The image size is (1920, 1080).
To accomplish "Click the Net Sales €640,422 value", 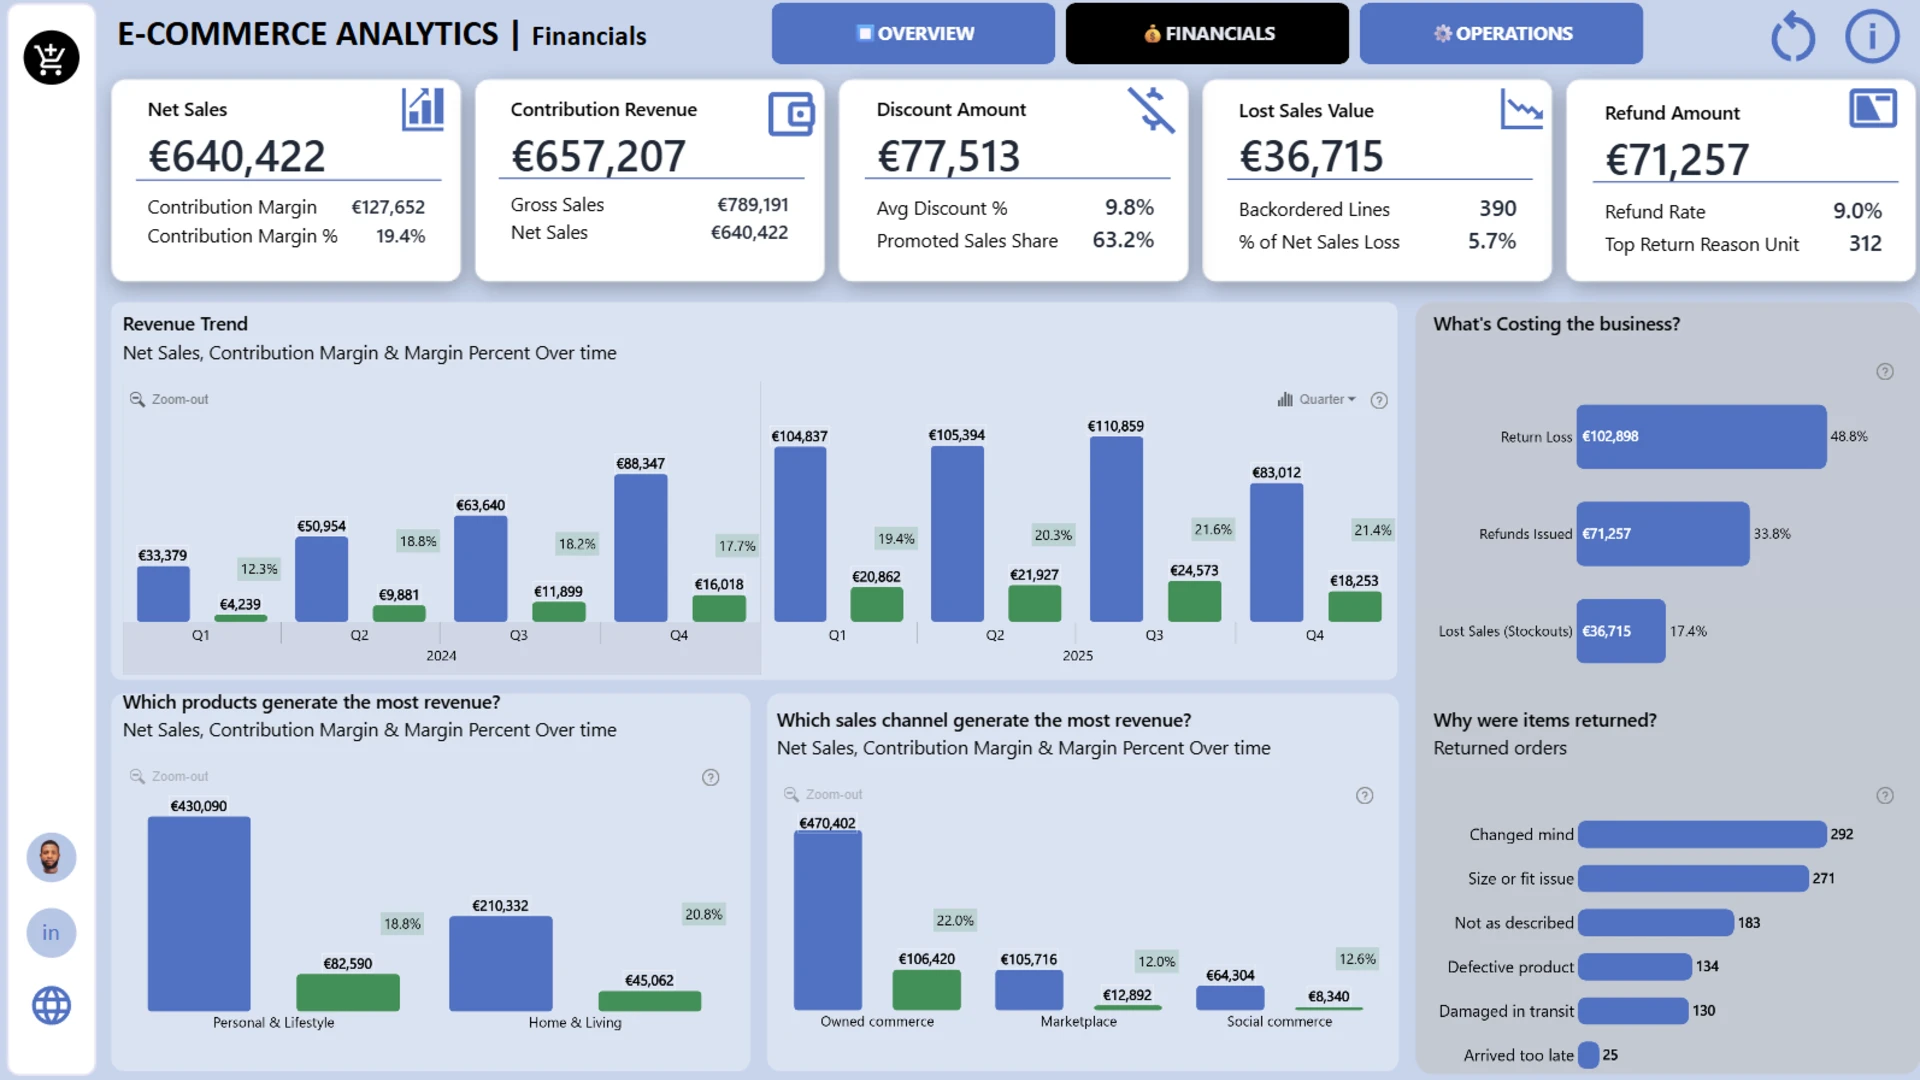I will point(237,156).
